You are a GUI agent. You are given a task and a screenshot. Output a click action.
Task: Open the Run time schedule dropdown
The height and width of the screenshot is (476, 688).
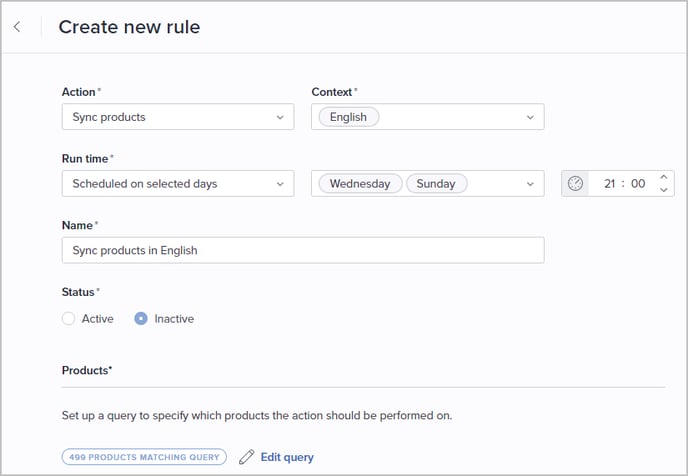(x=178, y=183)
